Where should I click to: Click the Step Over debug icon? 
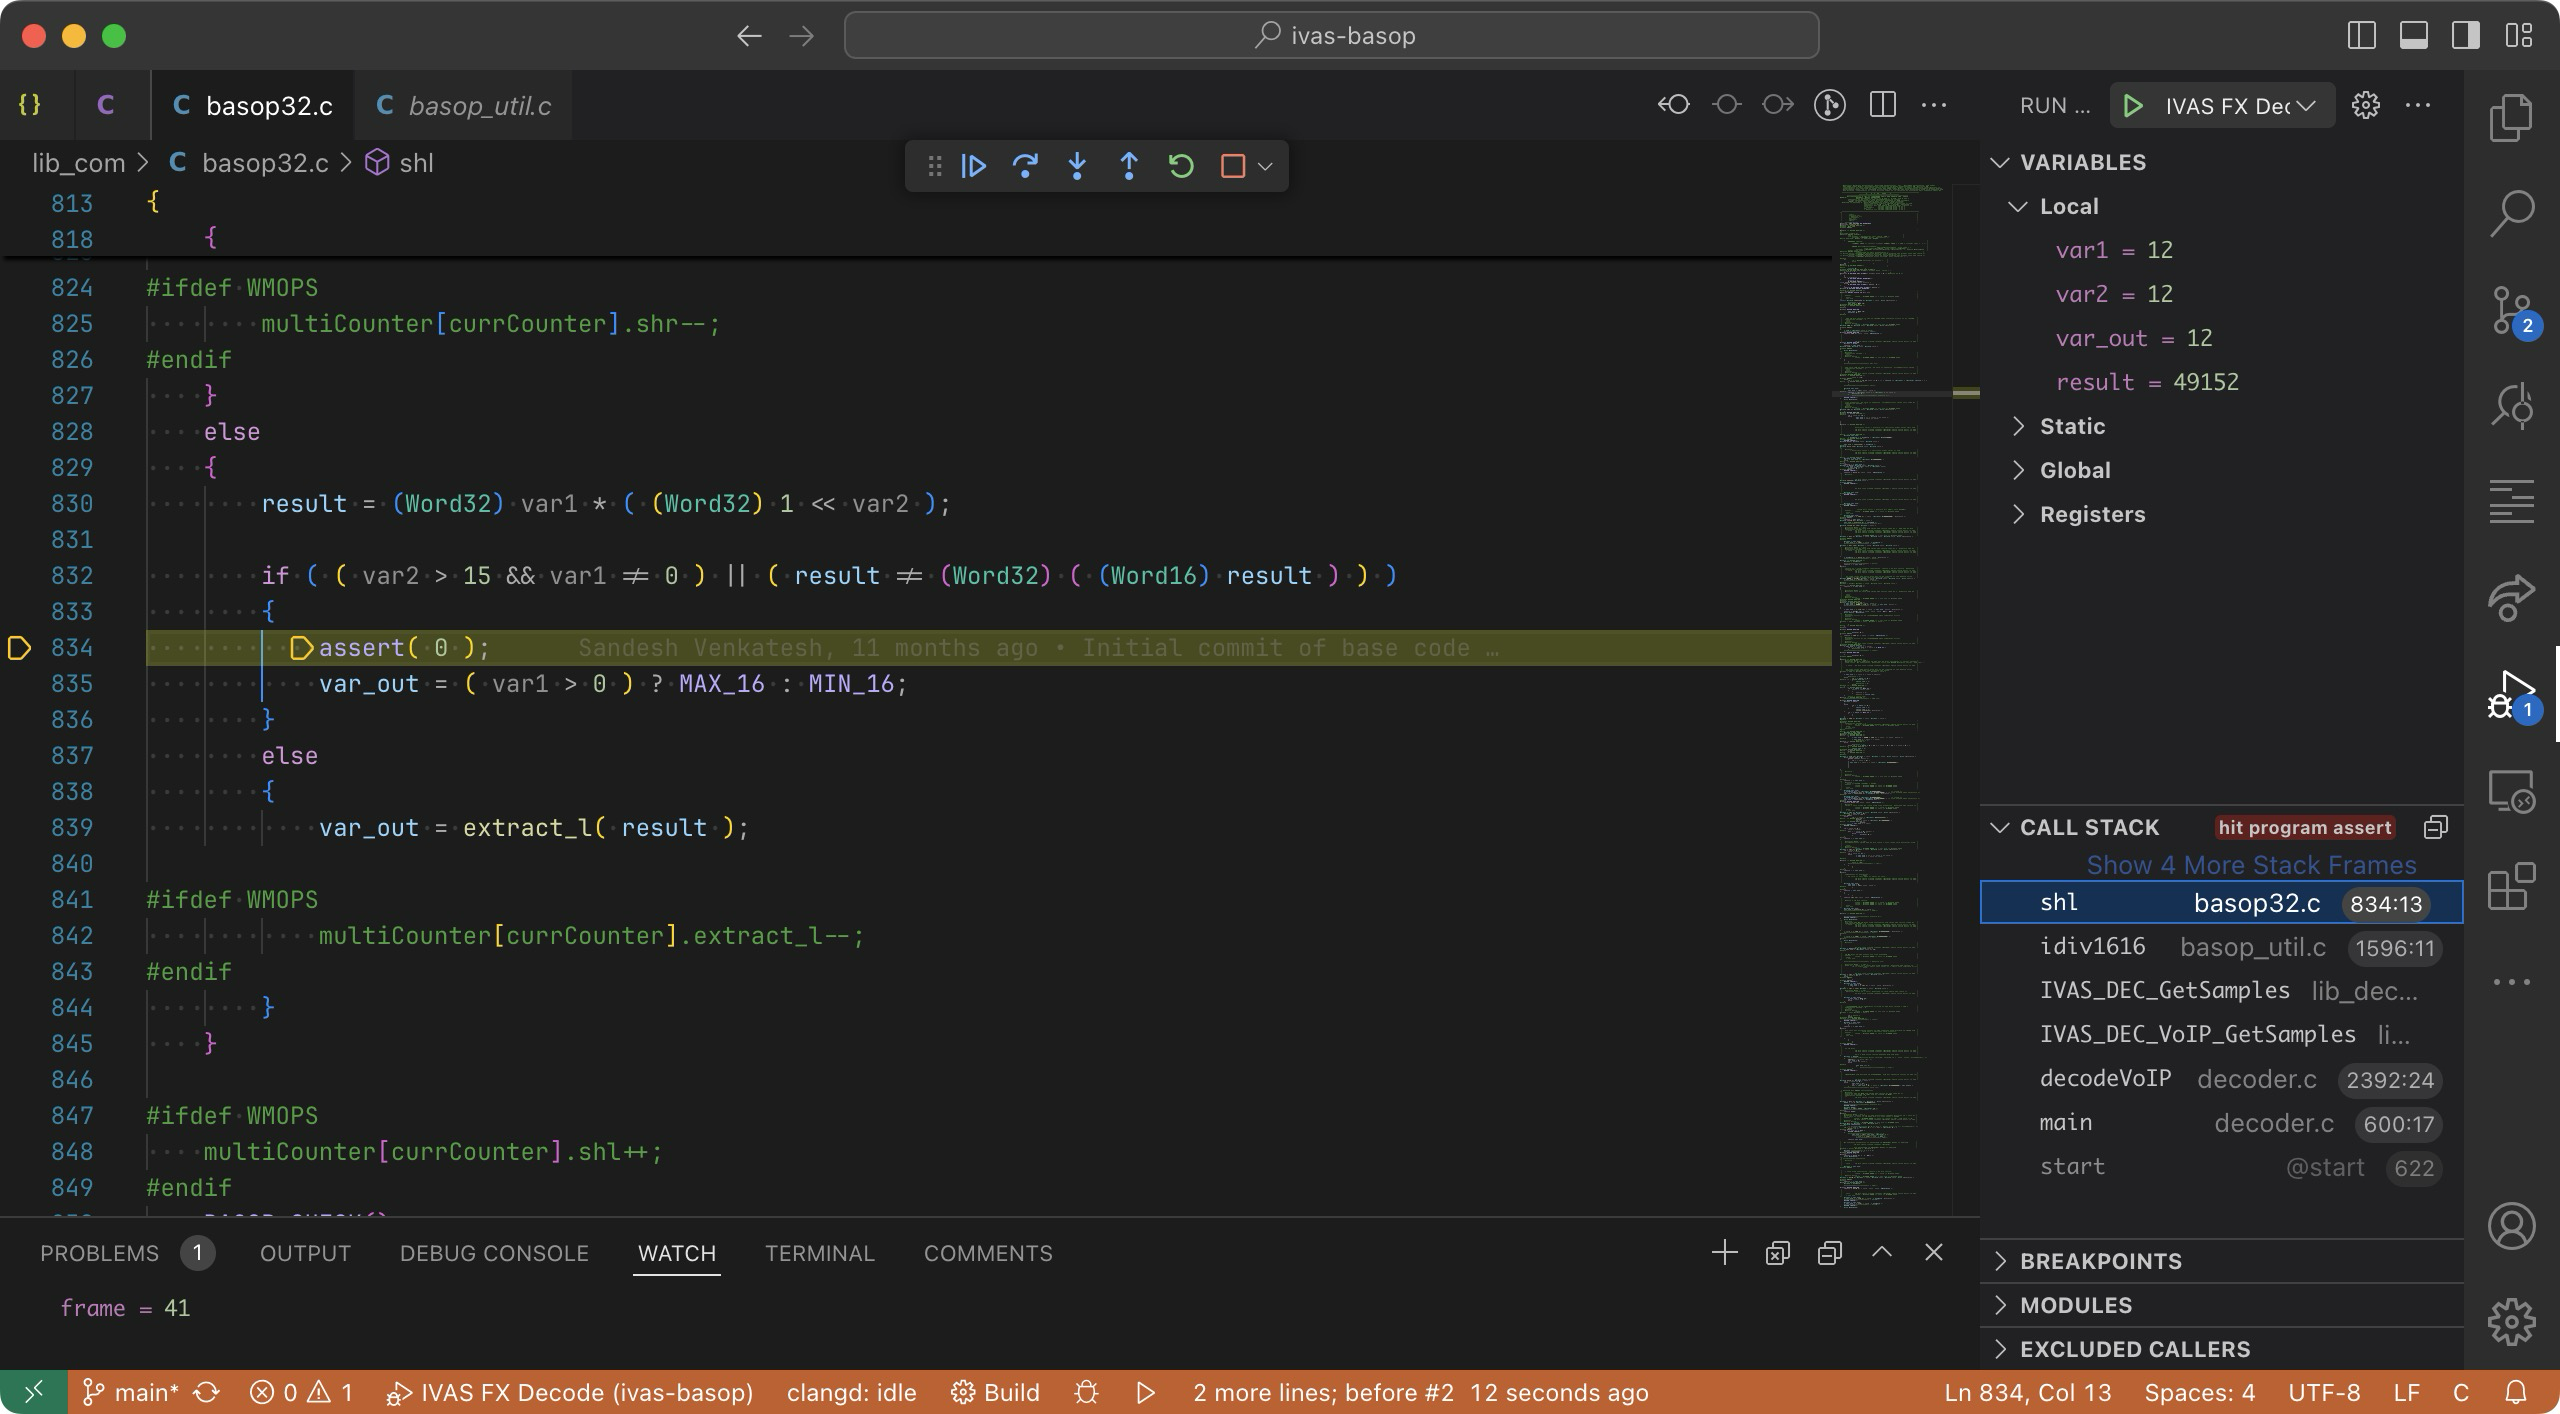pyautogui.click(x=1025, y=166)
